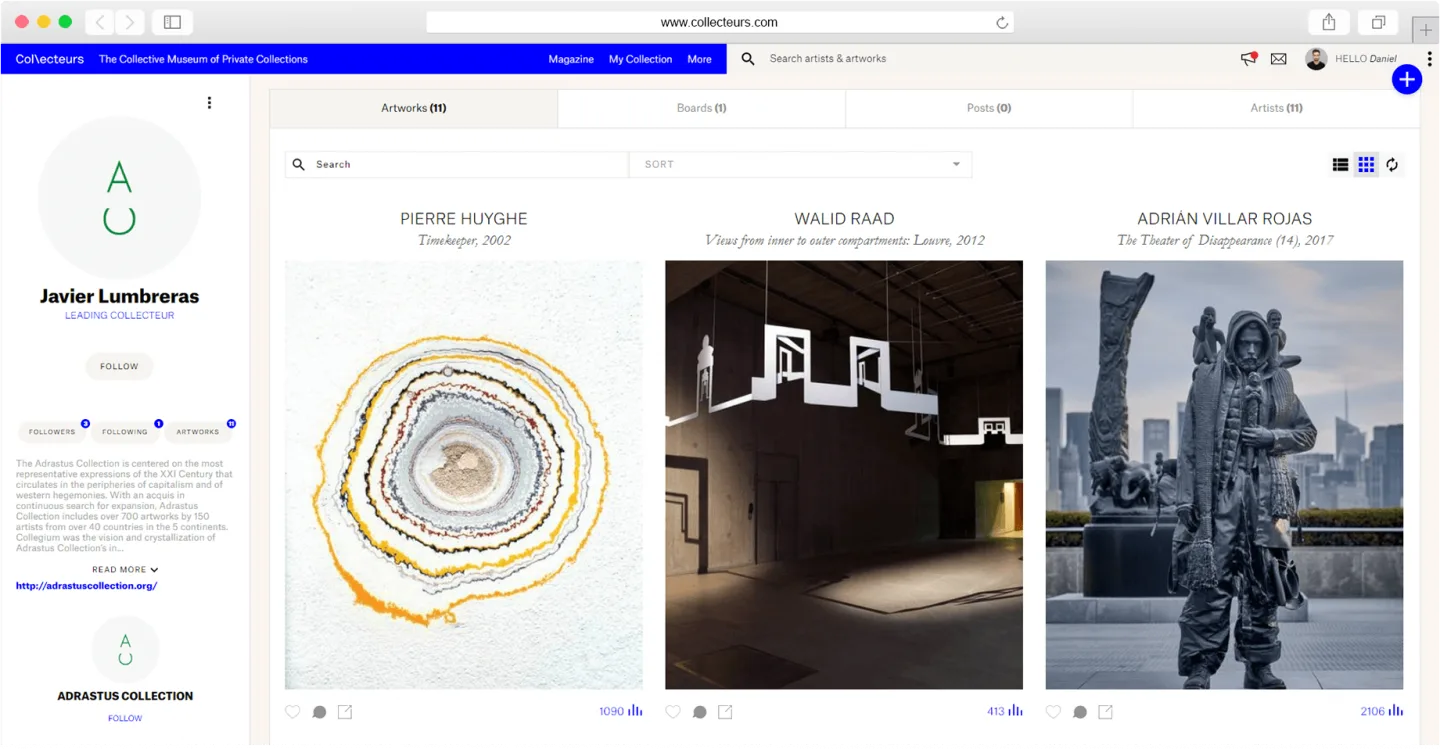
Task: Click the Safari address bar
Action: point(719,22)
